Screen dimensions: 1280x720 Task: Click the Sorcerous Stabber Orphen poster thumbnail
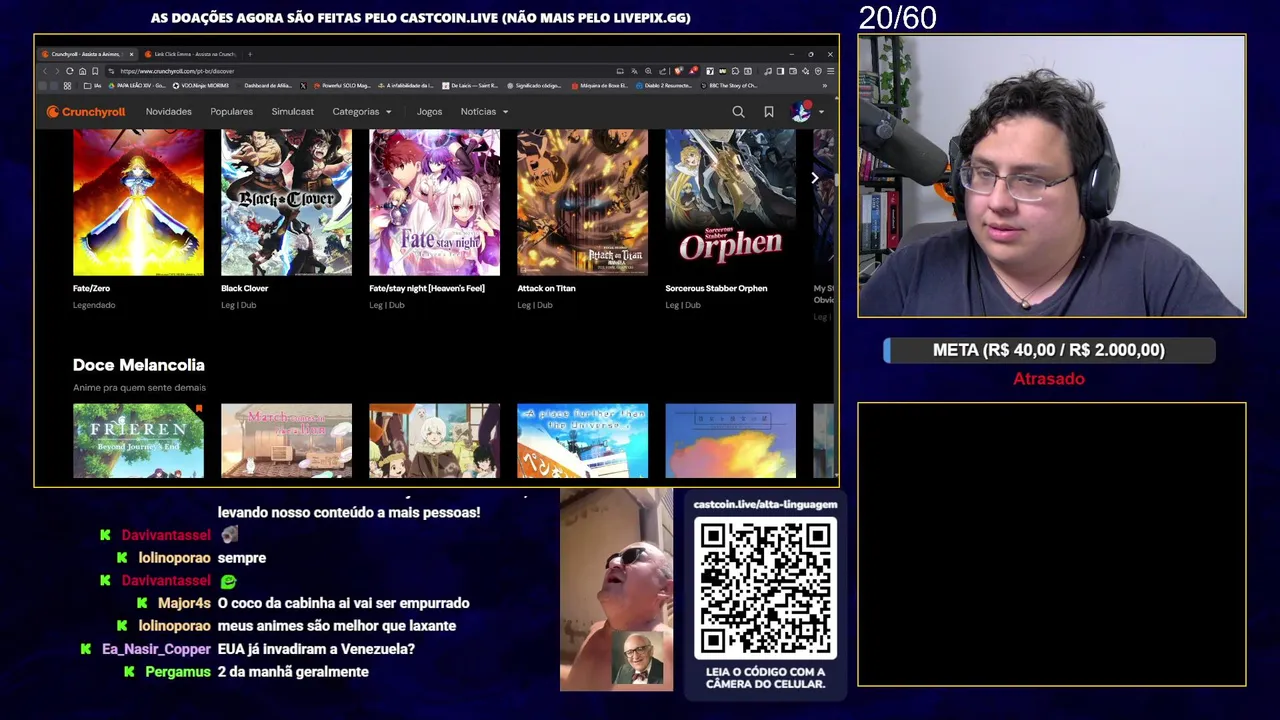[730, 202]
